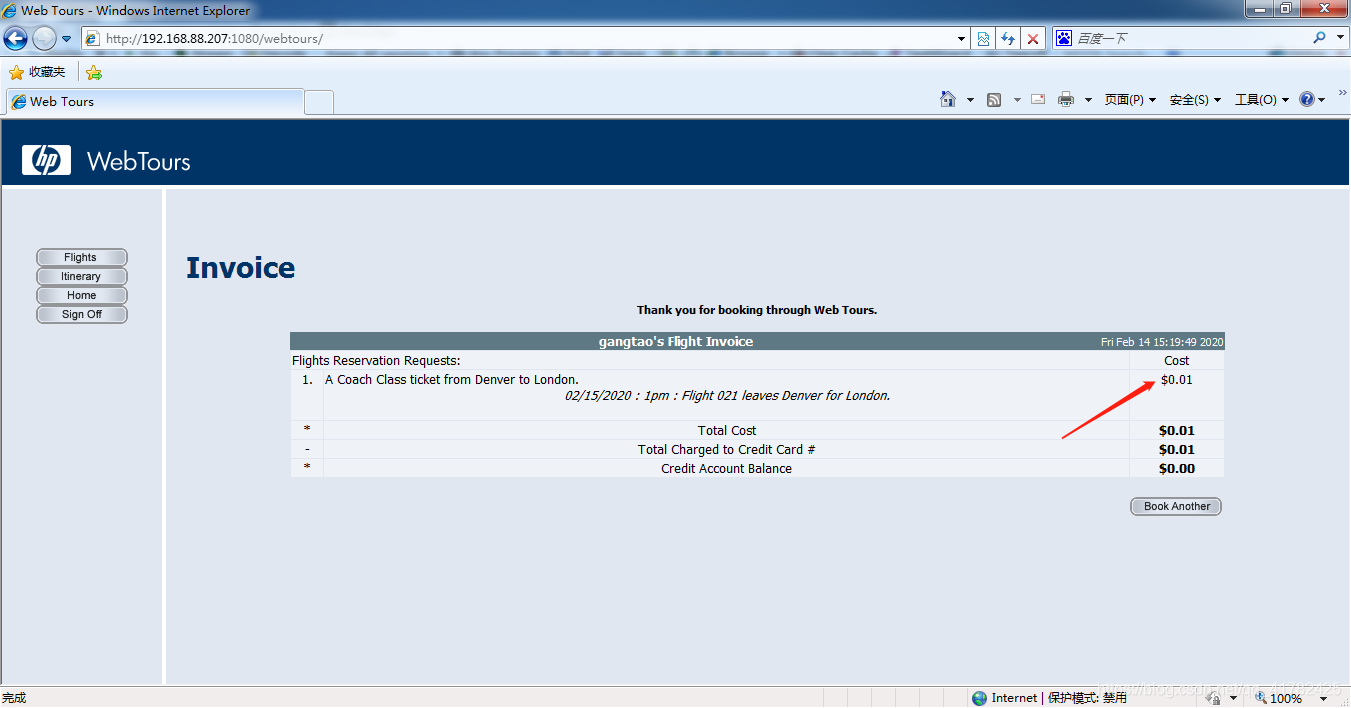This screenshot has height=708, width=1351.
Task: Focus the address bar URL field
Action: [518, 39]
